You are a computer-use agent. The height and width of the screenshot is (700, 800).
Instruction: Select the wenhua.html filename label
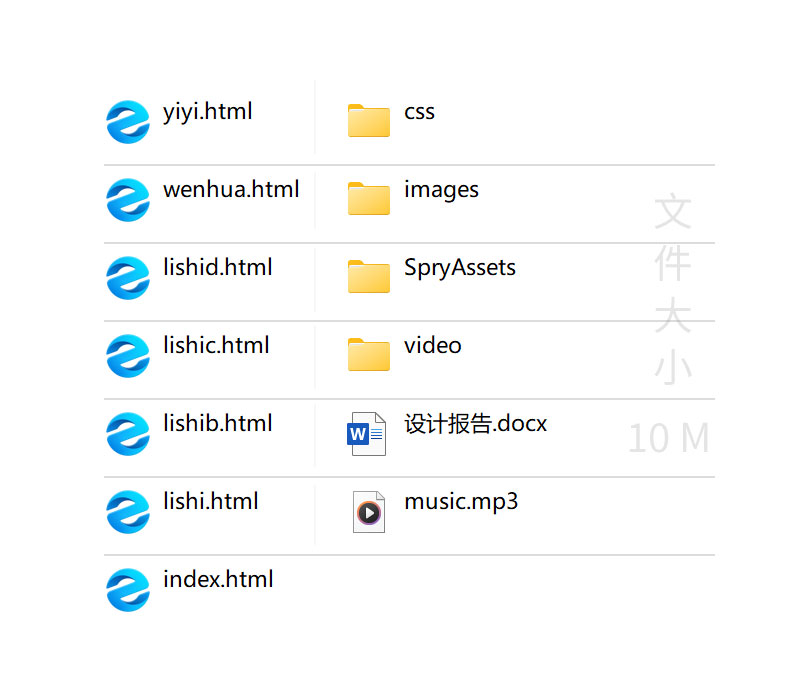tap(231, 190)
